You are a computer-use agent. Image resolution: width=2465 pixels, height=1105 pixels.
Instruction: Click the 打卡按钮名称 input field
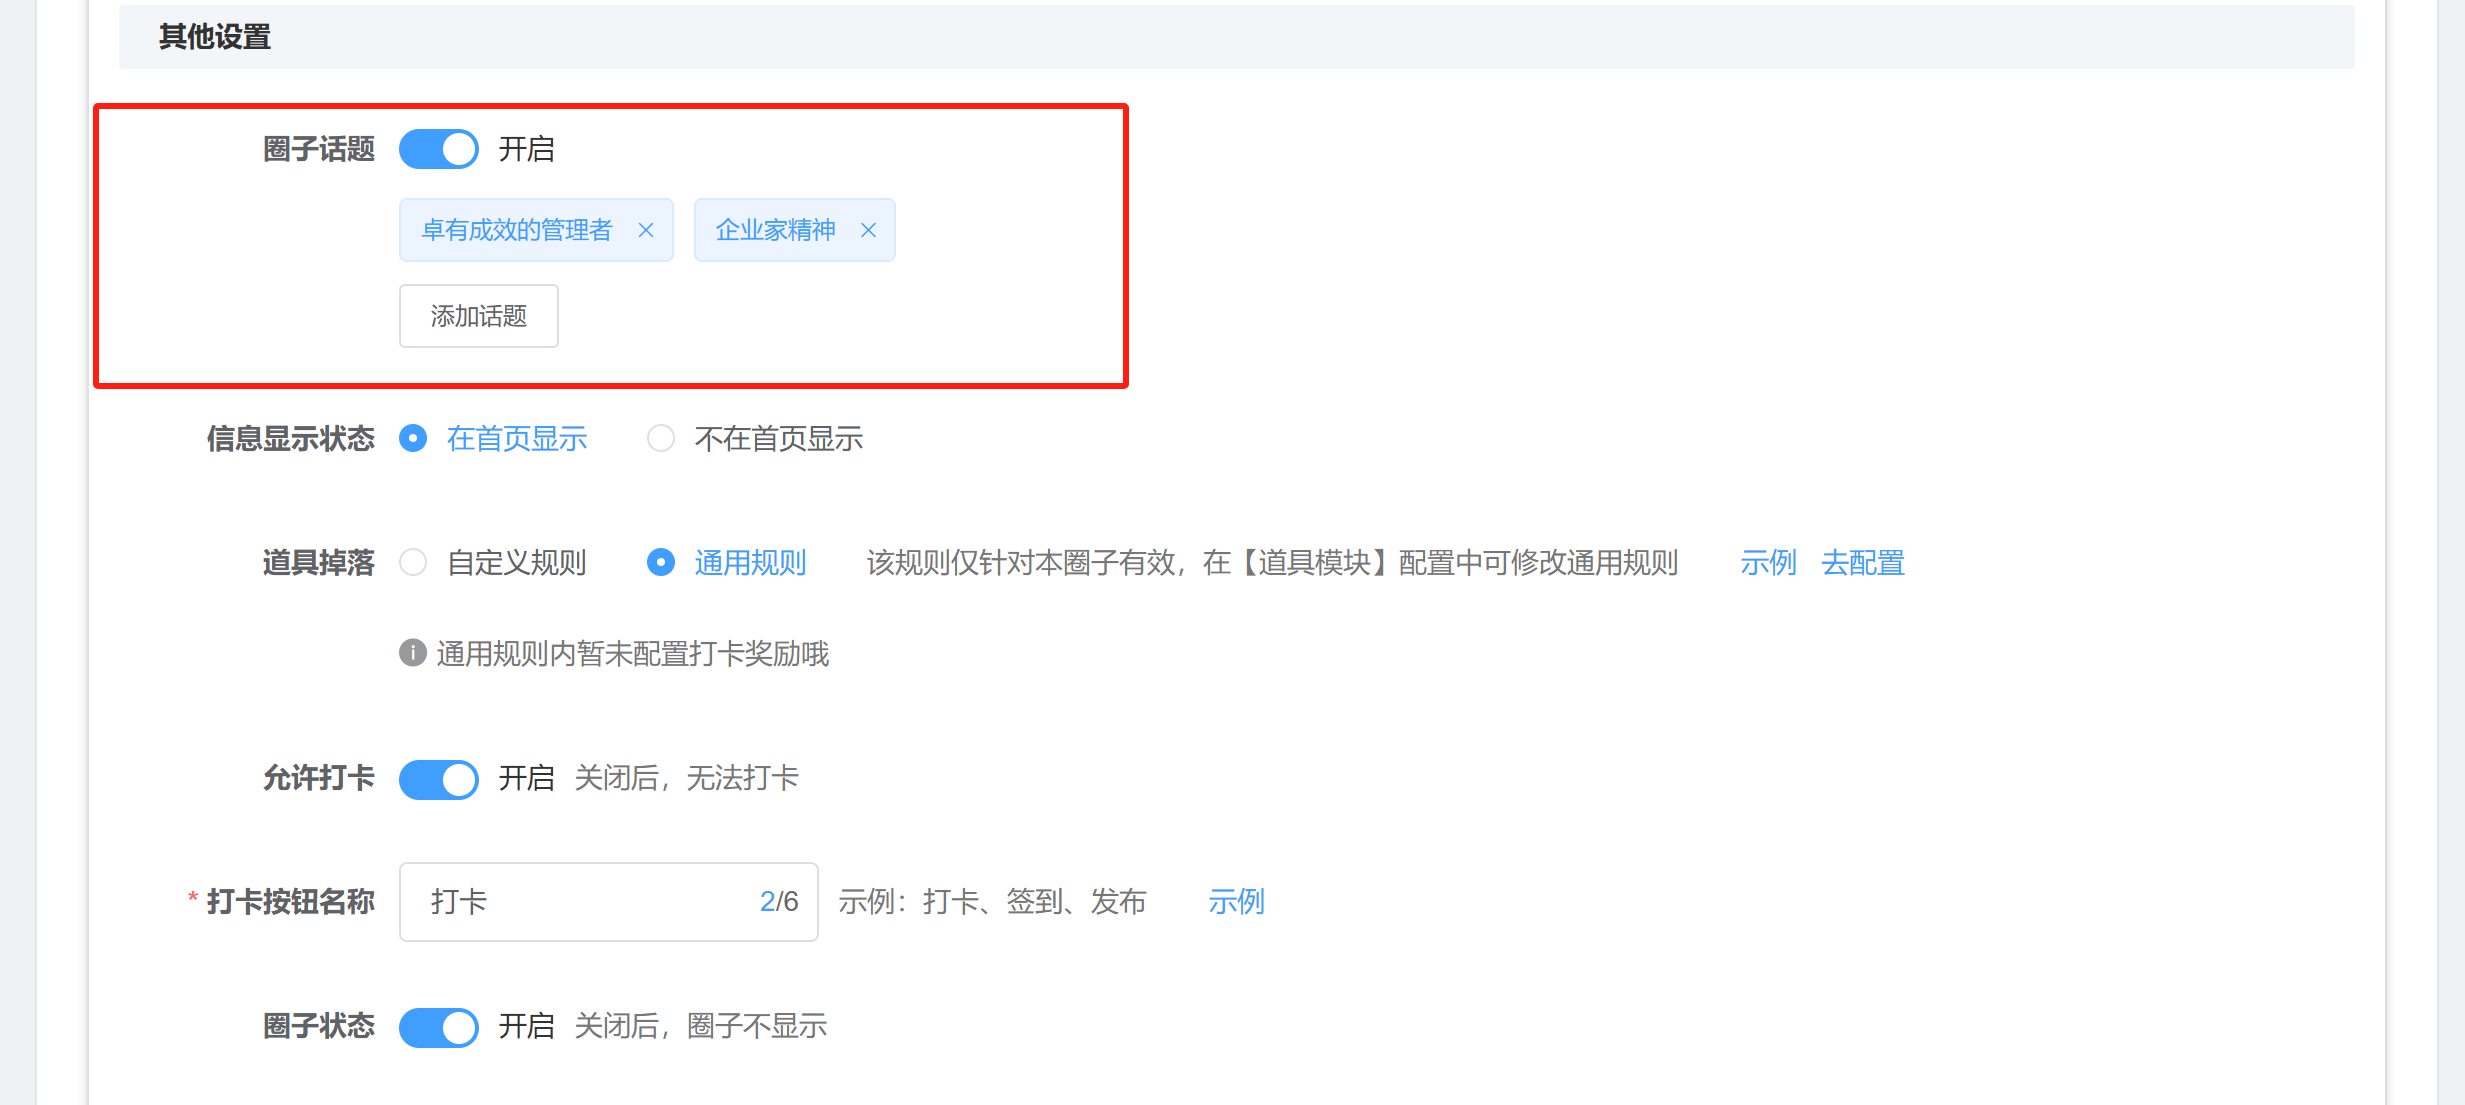click(580, 902)
